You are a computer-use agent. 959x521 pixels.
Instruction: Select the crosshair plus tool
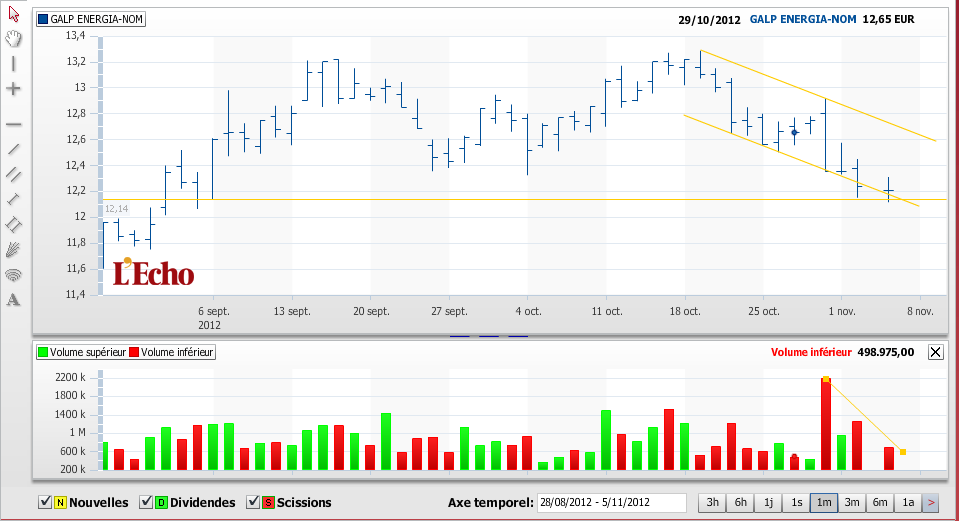pyautogui.click(x=13, y=89)
